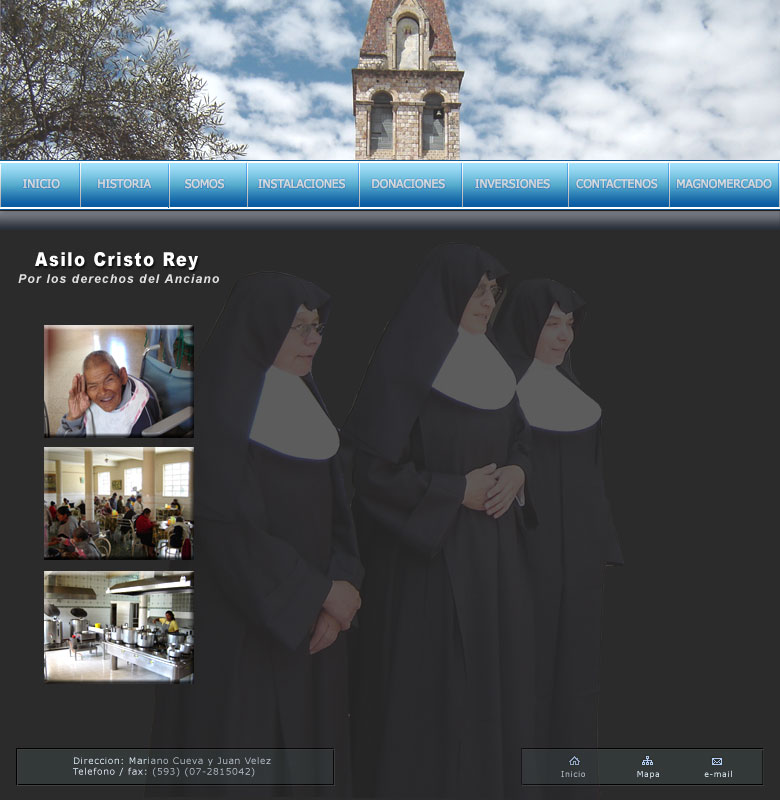Open the photo of the waving elderly man
This screenshot has height=800, width=780.
tap(118, 381)
